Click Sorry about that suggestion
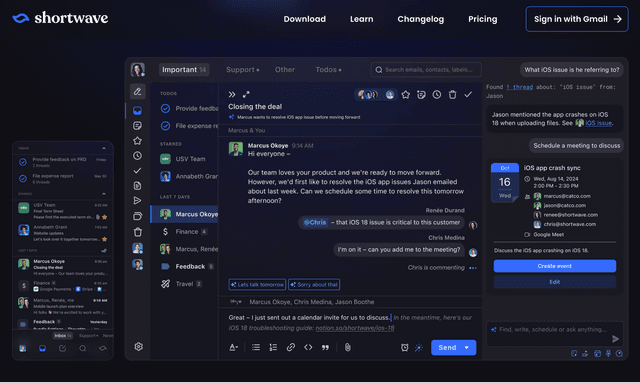640x383 pixels. tap(314, 285)
